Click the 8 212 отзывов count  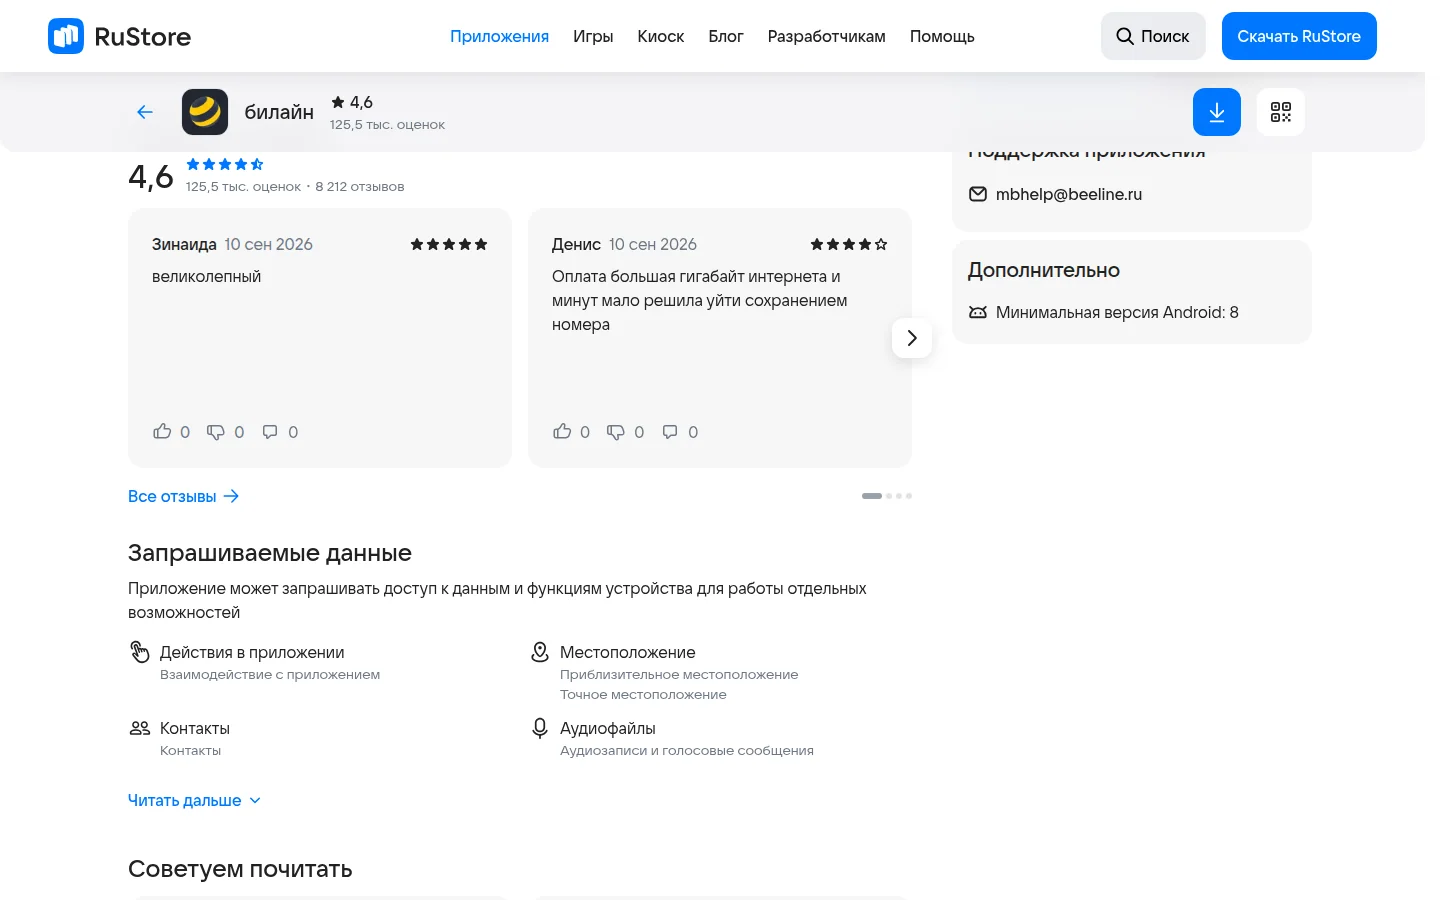click(x=360, y=186)
